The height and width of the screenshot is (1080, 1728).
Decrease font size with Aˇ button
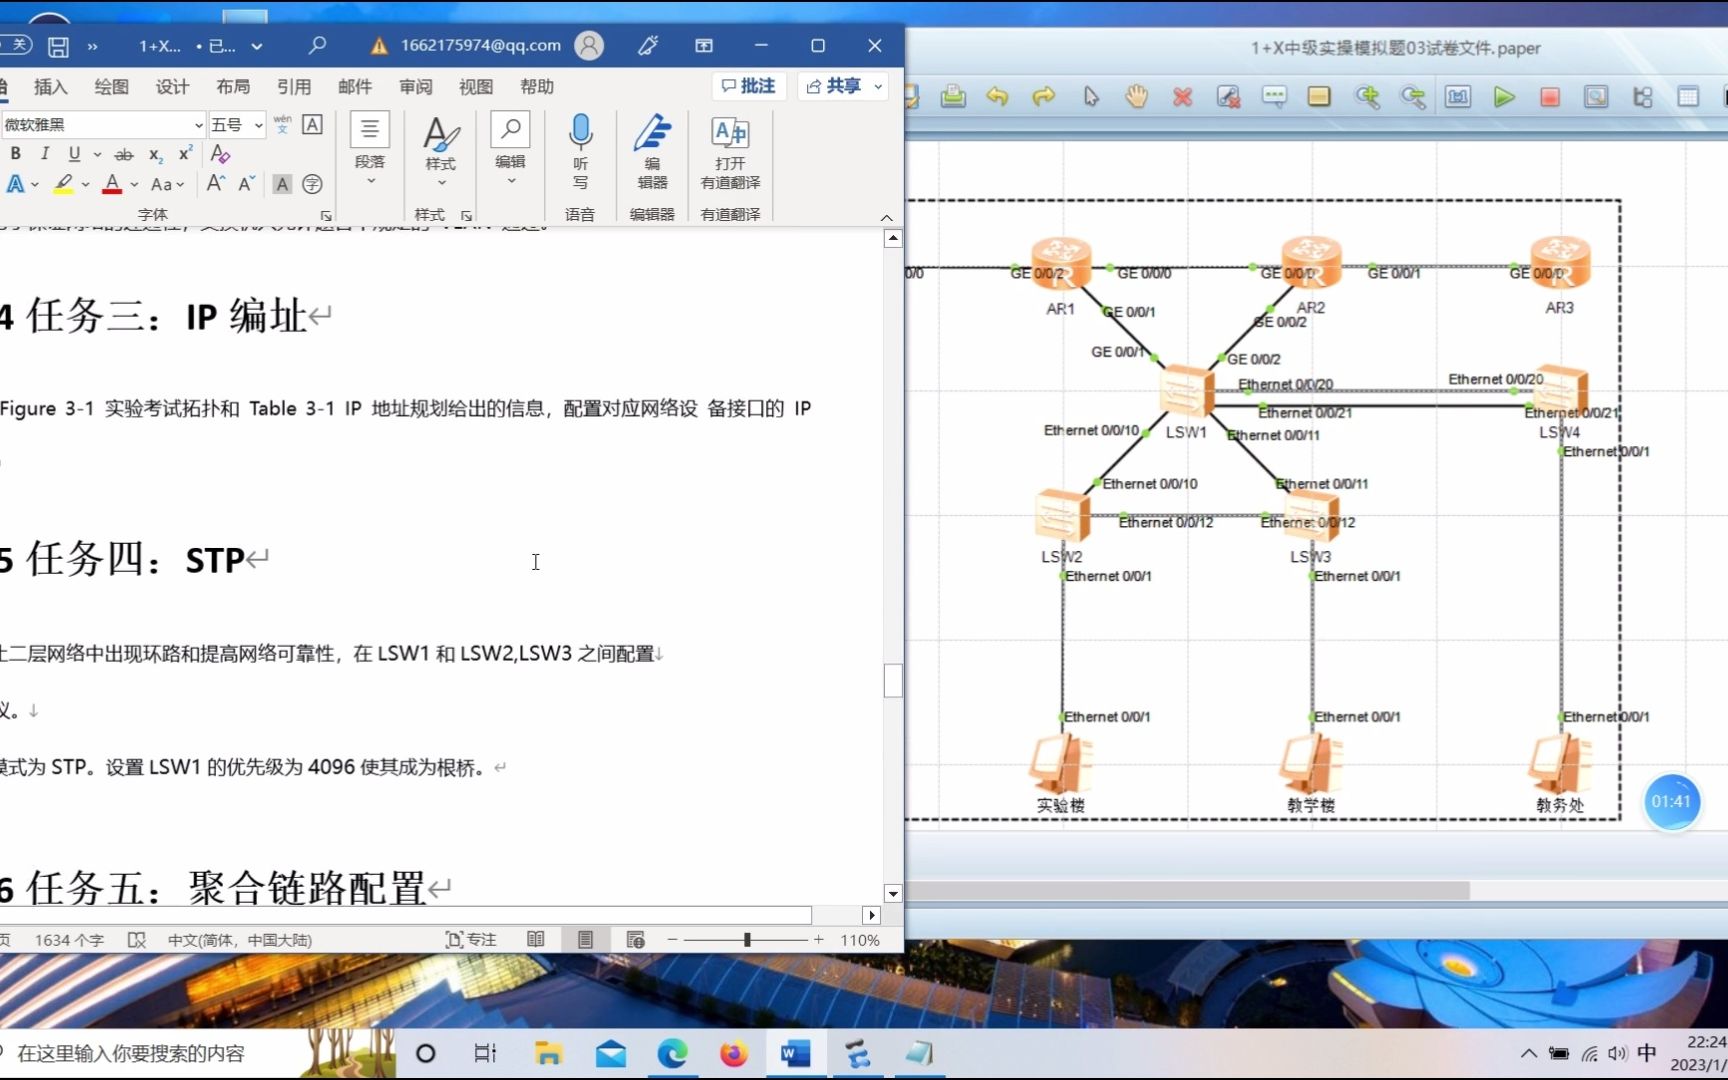coord(247,184)
